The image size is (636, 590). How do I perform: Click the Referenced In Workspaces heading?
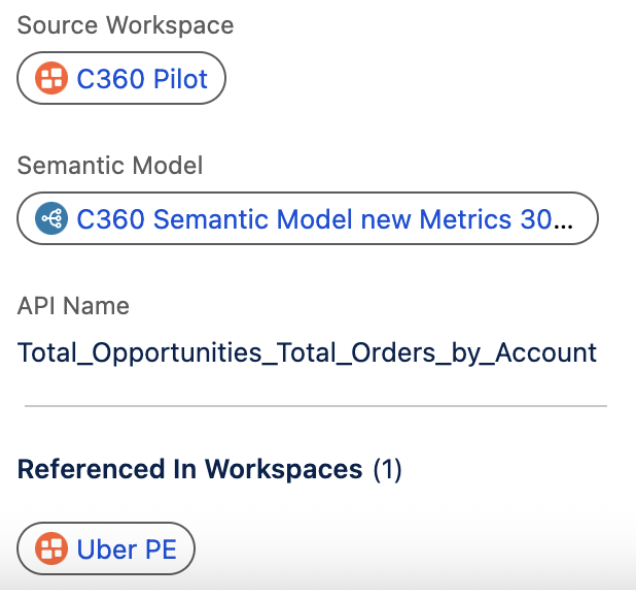click(x=190, y=469)
